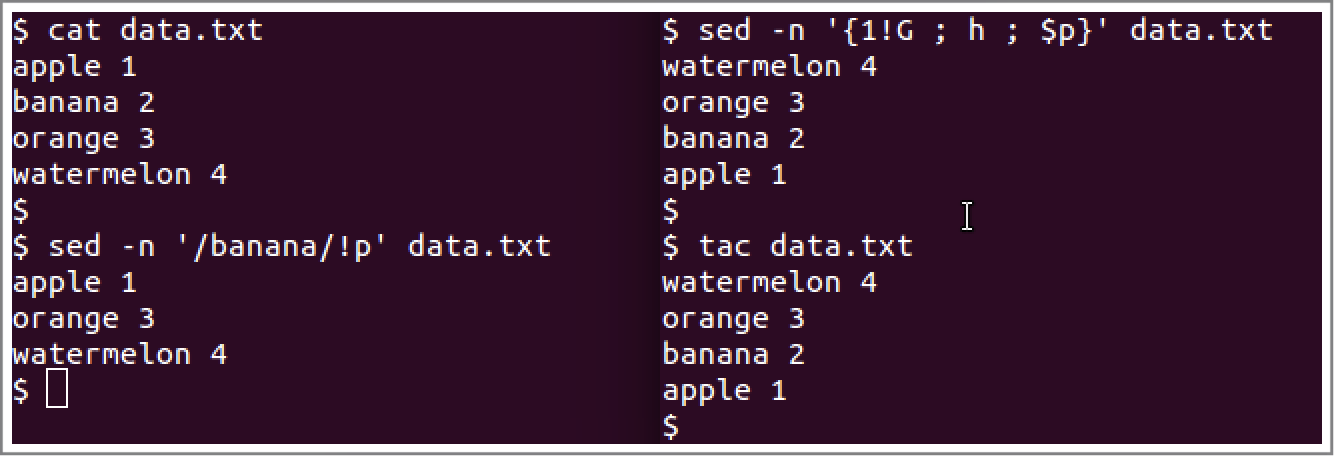Click 'watermelon 4' under the tac command
Screen dimensions: 1334x456
770,282
